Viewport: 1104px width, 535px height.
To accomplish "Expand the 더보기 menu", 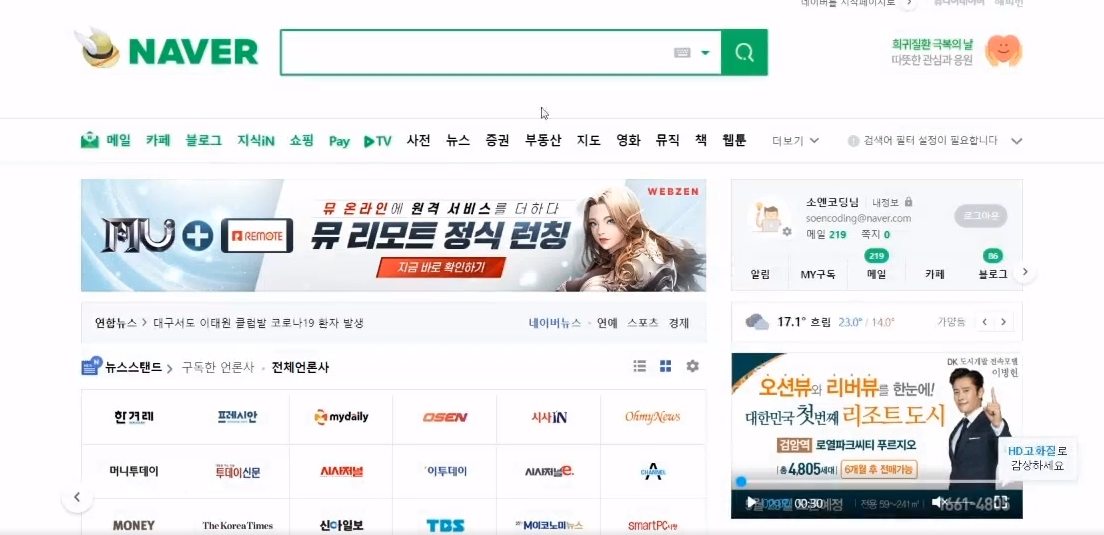I will tap(795, 141).
